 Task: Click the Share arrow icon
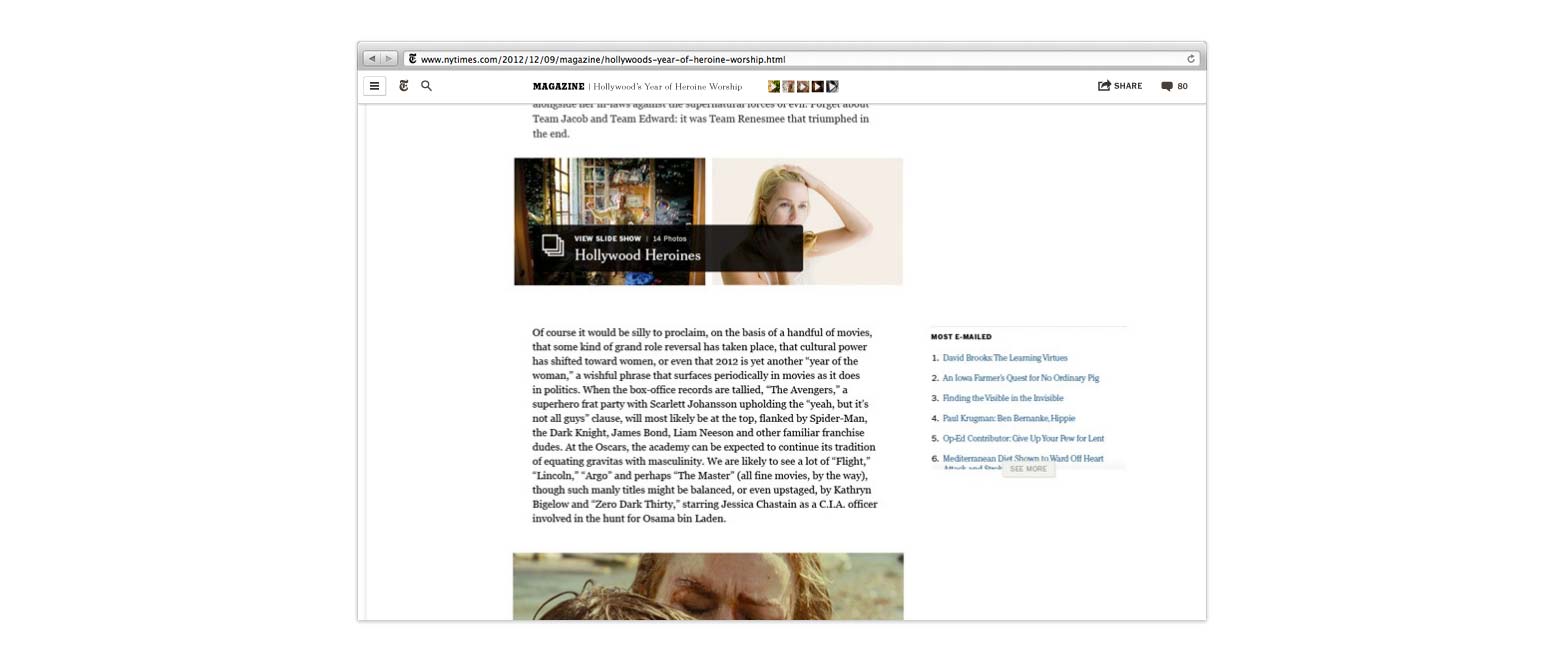(1104, 86)
